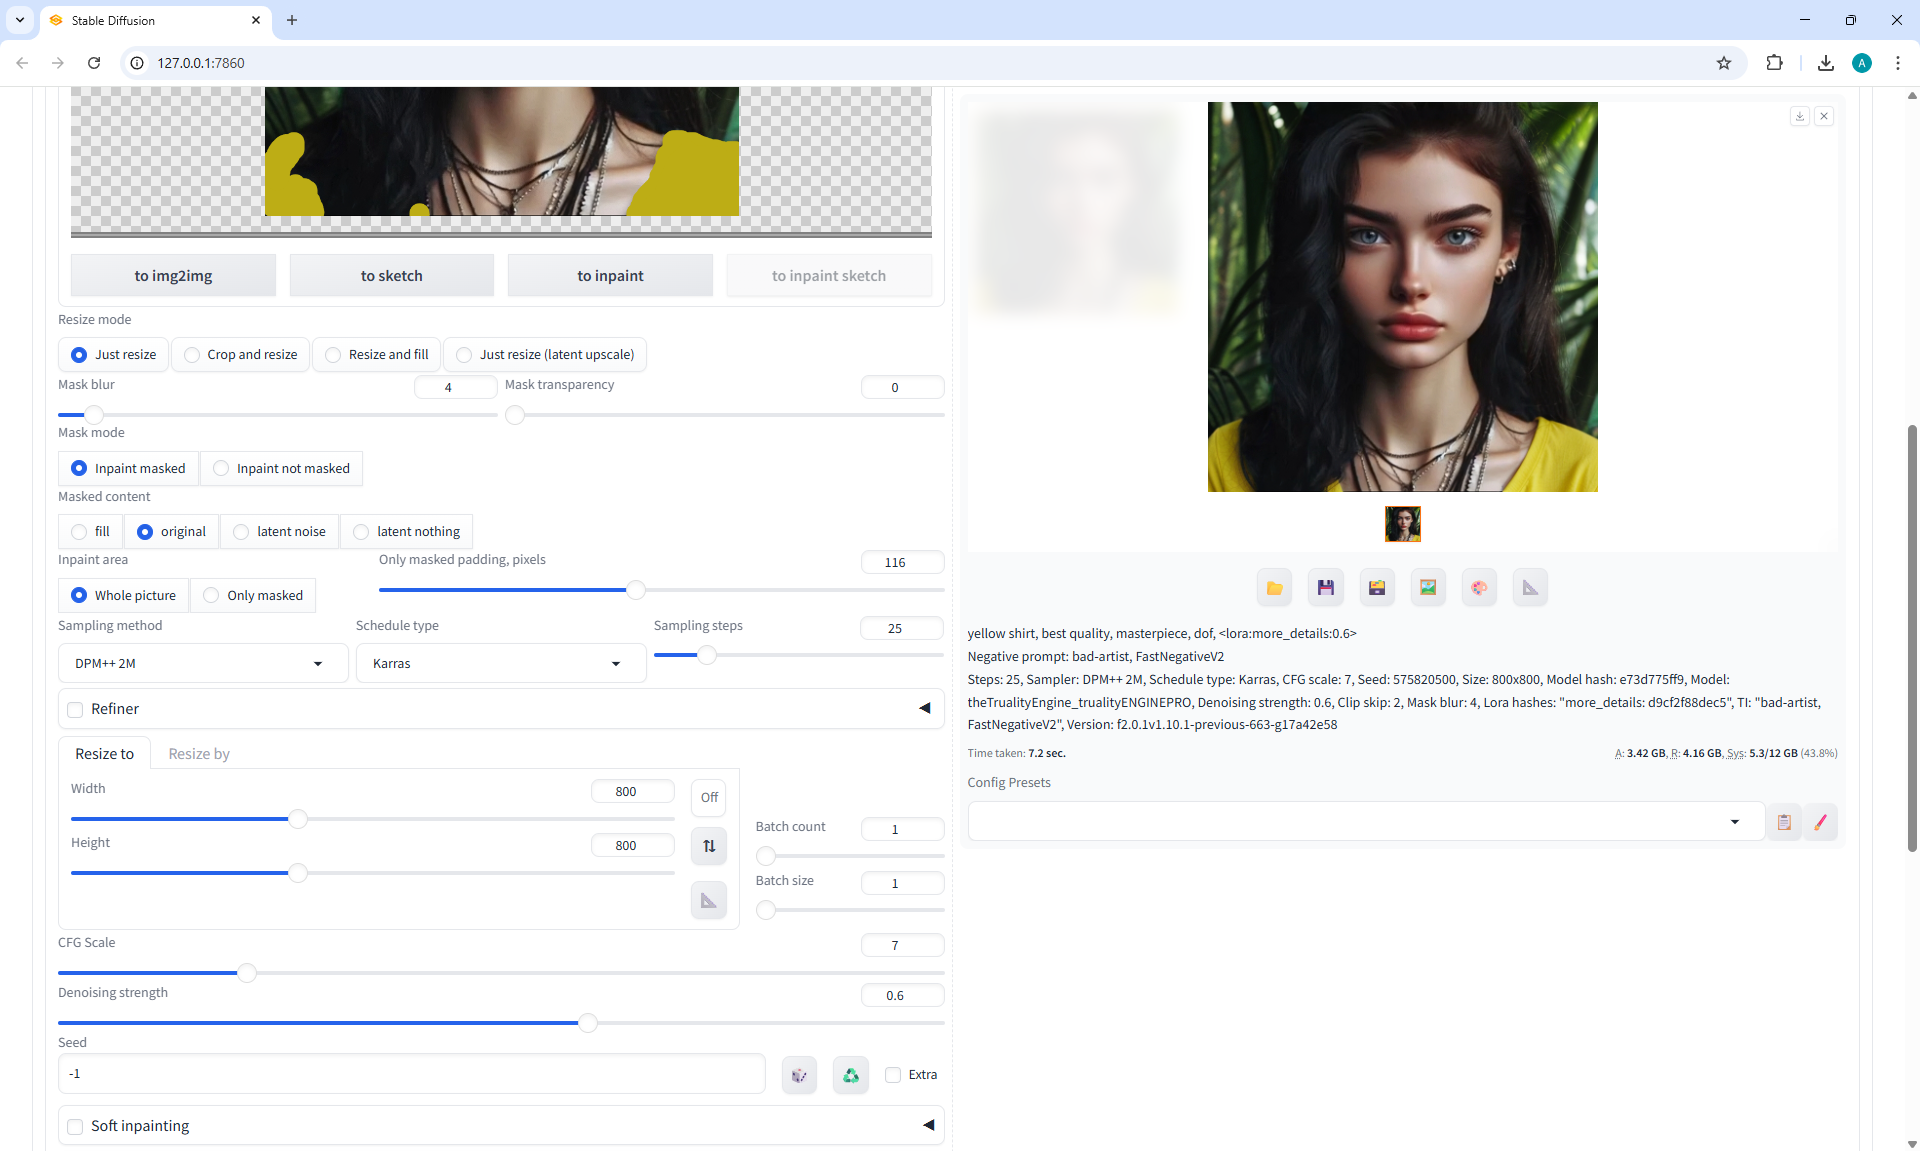Click the dice randomize seed button
The image size is (1920, 1151).
[799, 1075]
